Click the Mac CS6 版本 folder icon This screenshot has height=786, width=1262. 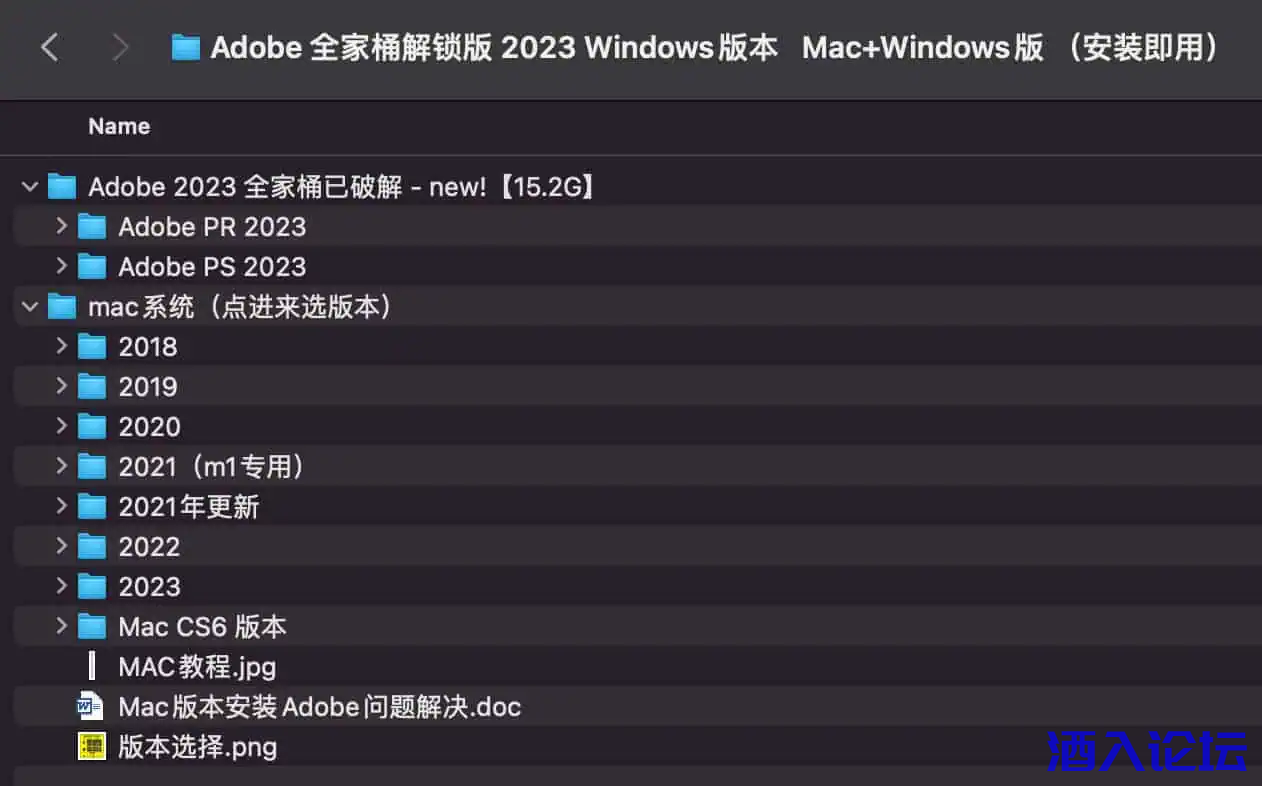(92, 627)
